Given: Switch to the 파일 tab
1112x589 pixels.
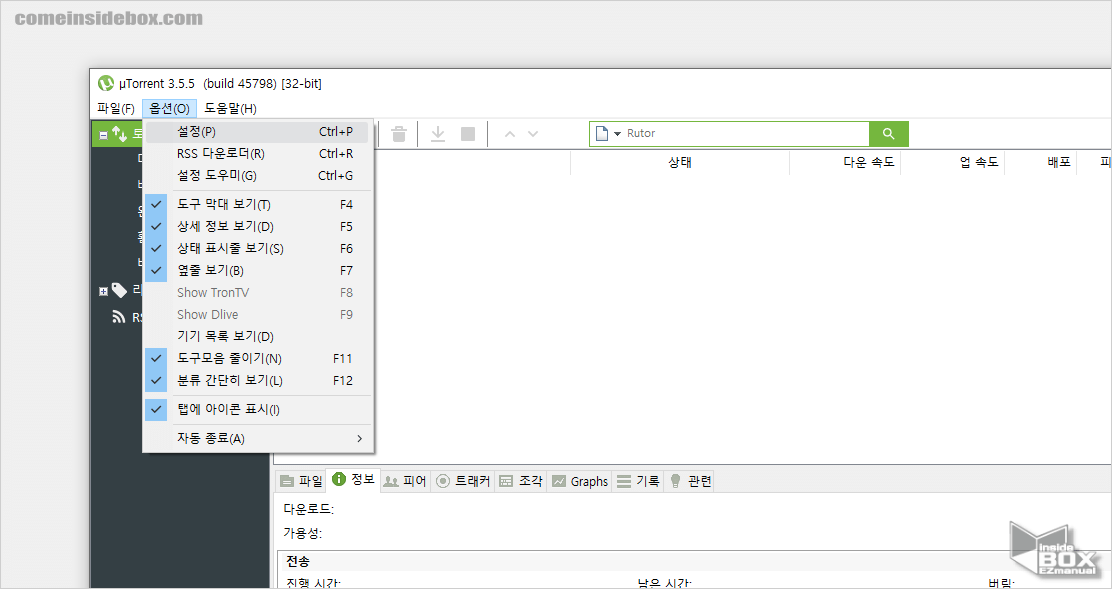Looking at the screenshot, I should pyautogui.click(x=301, y=481).
